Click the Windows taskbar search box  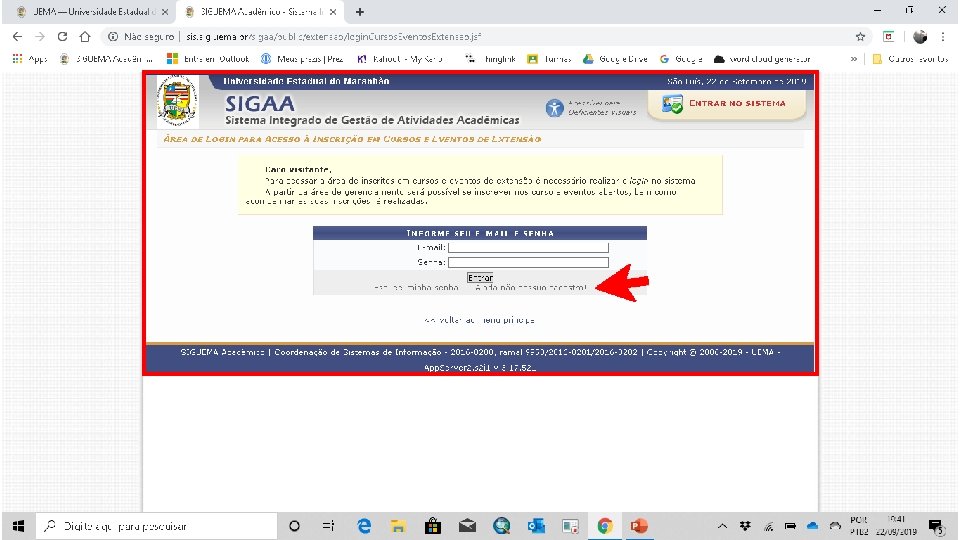(x=157, y=526)
